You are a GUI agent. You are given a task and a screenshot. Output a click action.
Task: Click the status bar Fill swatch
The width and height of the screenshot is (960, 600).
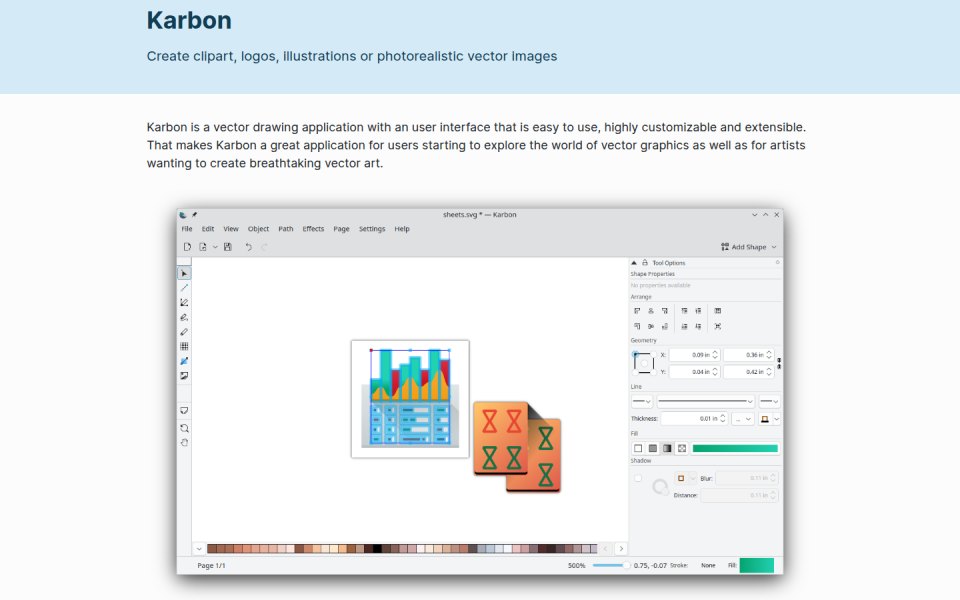pyautogui.click(x=757, y=565)
